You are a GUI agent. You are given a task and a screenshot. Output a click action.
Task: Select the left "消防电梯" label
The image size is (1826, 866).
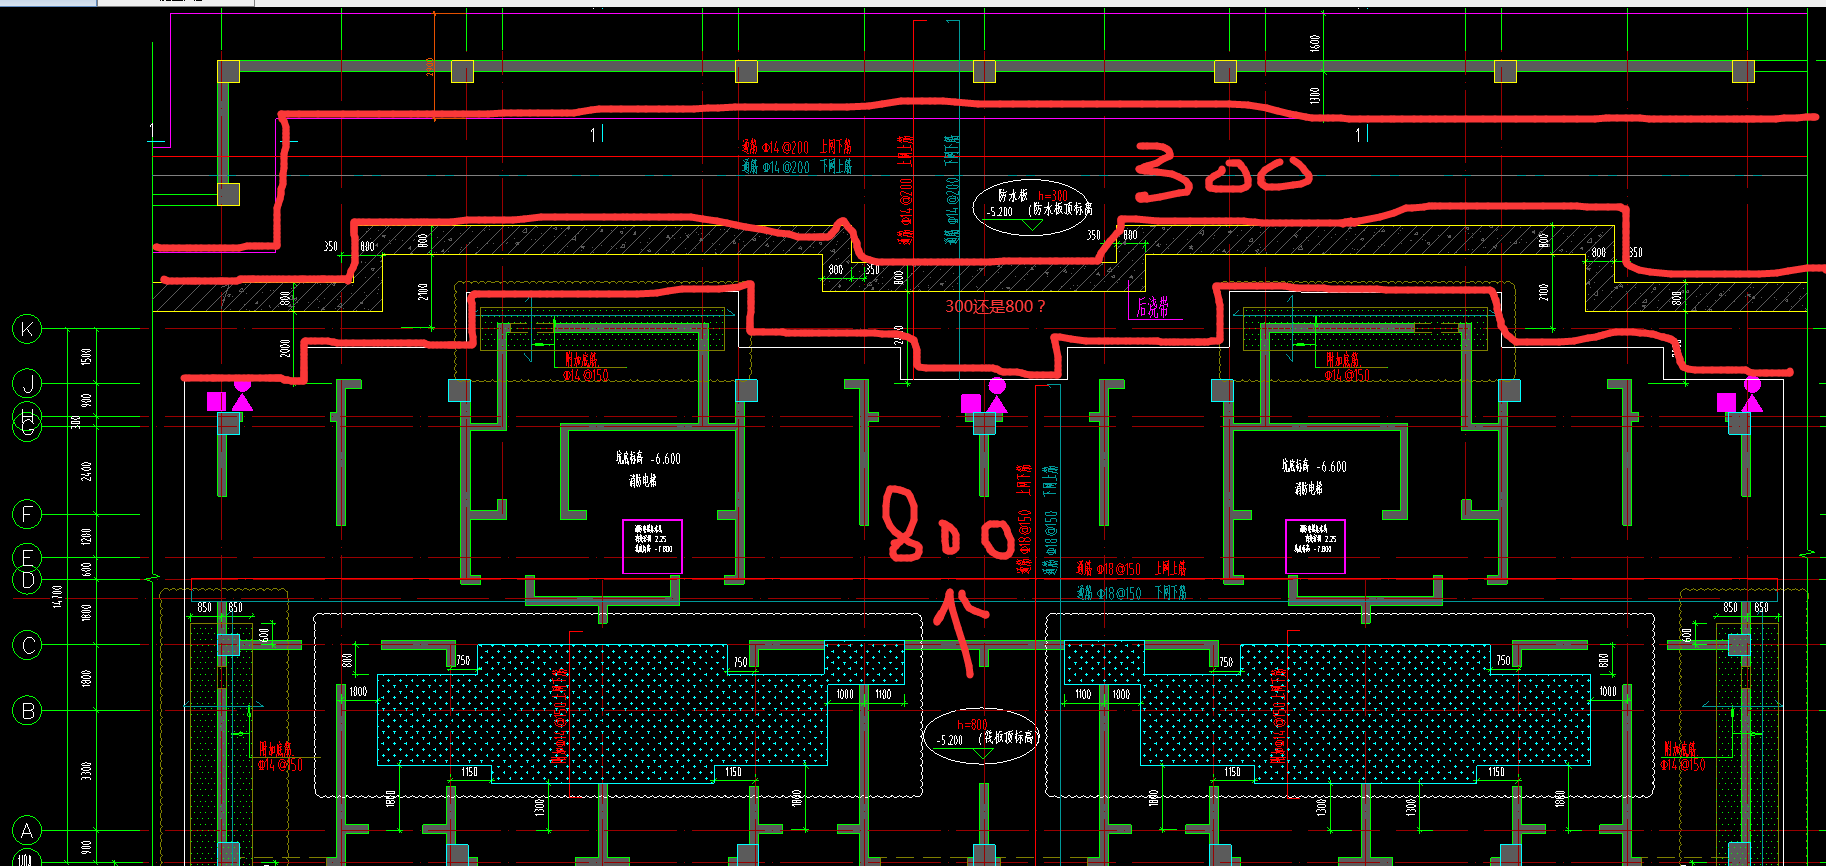pos(643,481)
